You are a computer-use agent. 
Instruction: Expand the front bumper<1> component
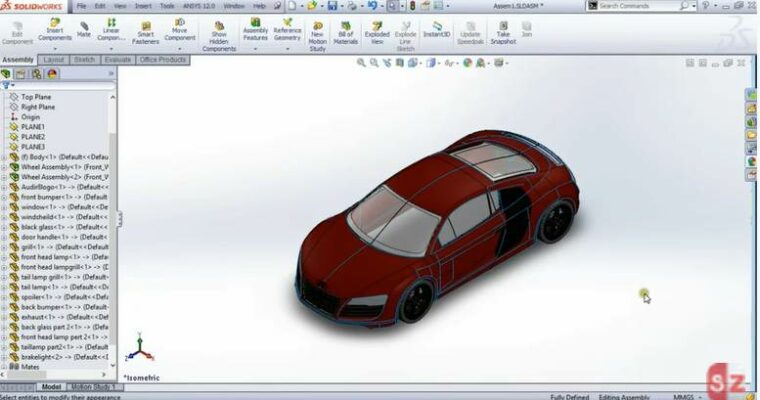4,197
